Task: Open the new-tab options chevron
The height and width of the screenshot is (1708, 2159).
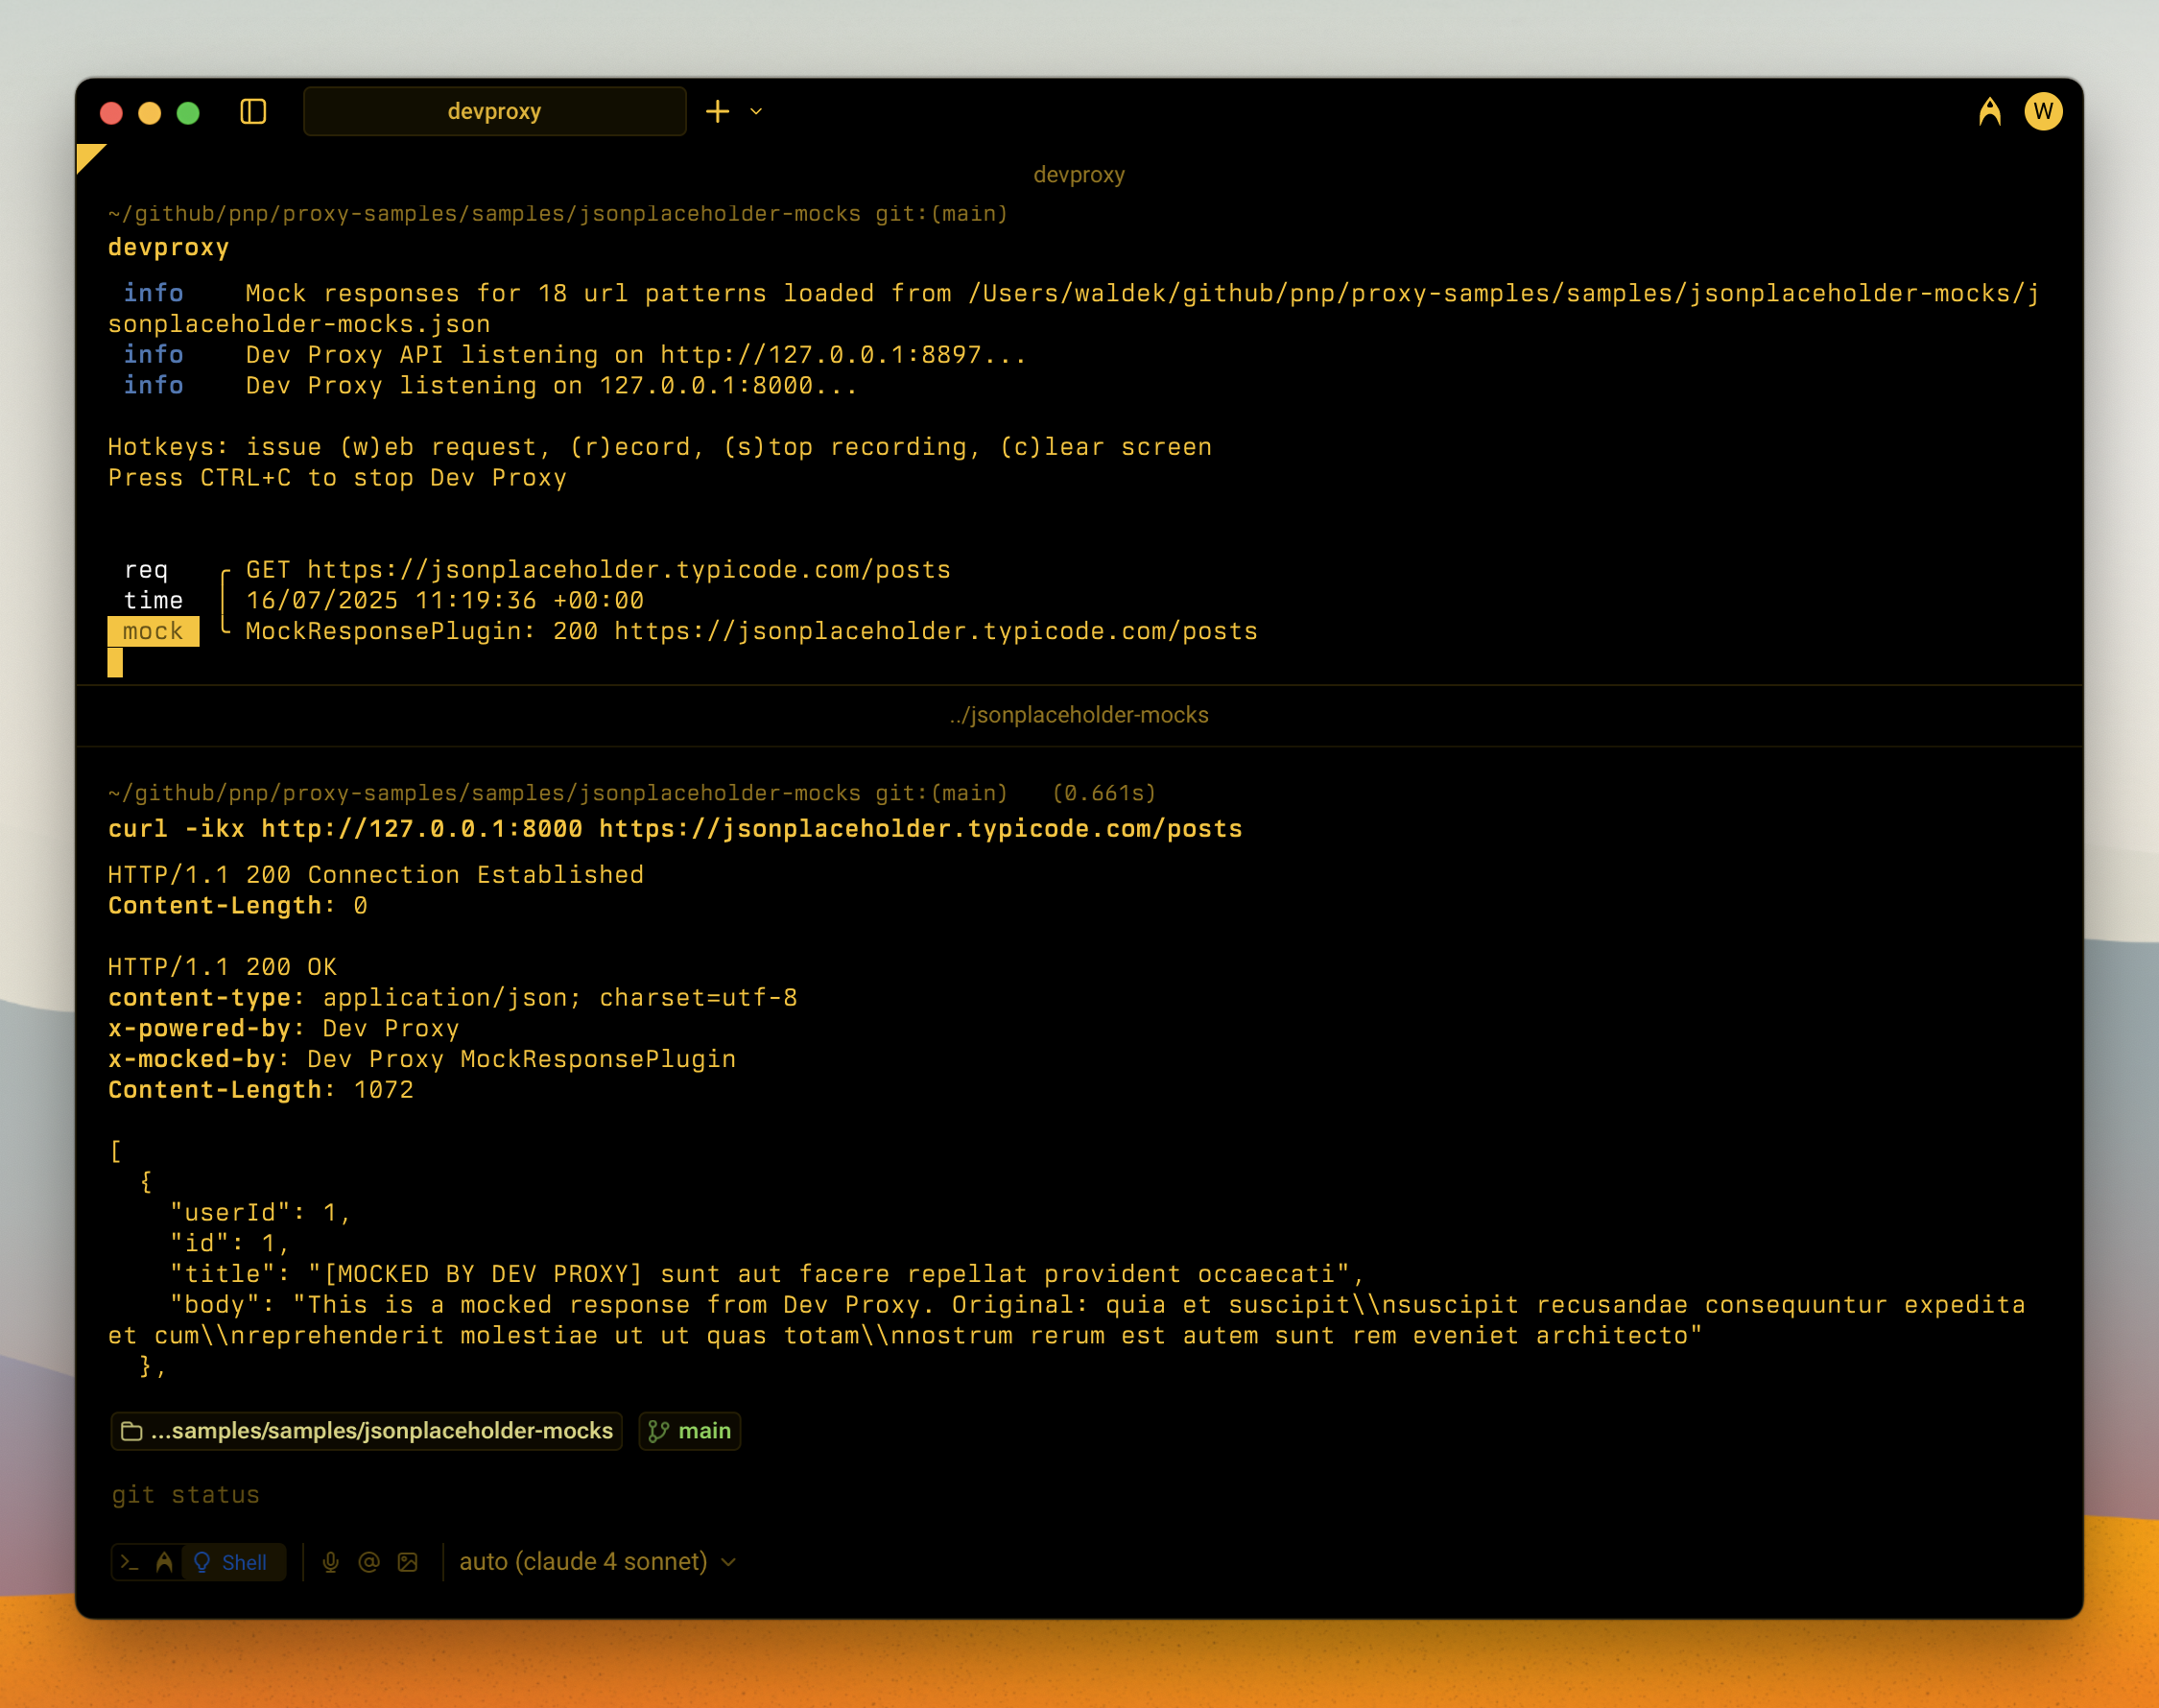Action: tap(756, 112)
